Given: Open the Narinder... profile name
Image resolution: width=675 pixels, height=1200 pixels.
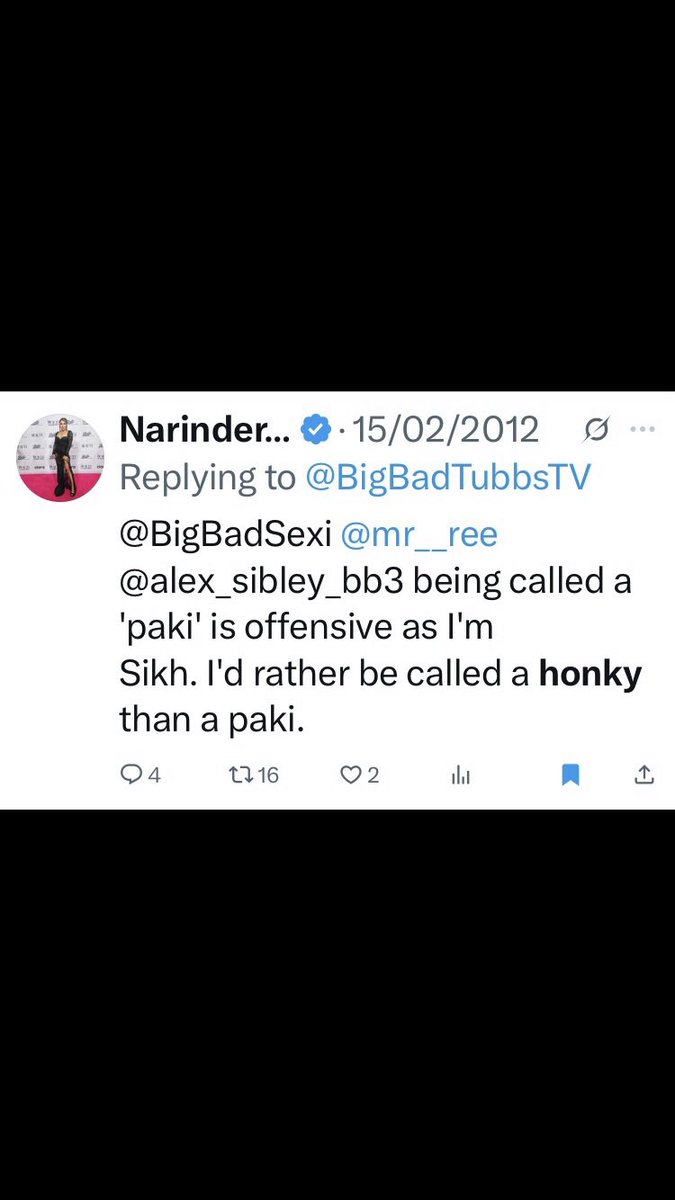Looking at the screenshot, I should [206, 430].
